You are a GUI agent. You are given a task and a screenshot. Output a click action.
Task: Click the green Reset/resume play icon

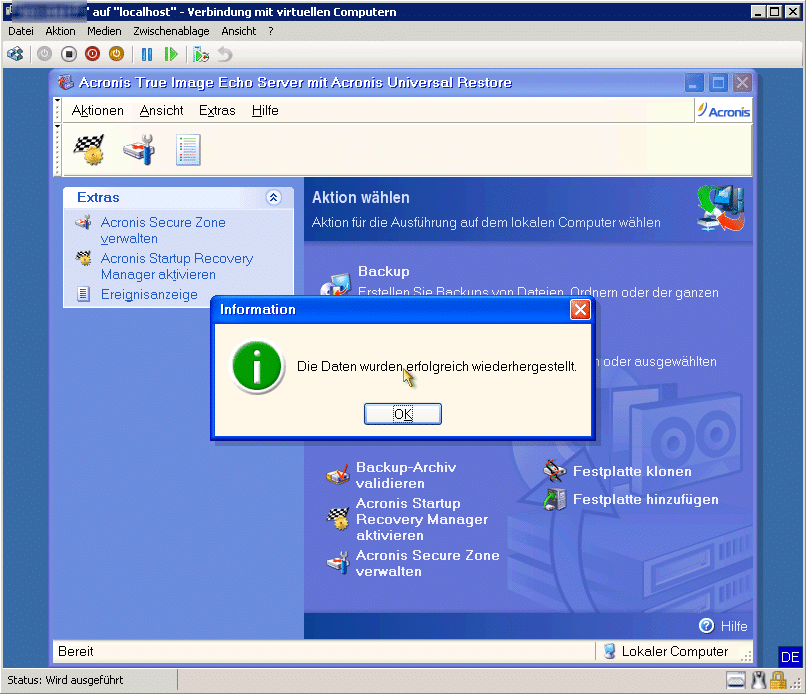coord(171,54)
